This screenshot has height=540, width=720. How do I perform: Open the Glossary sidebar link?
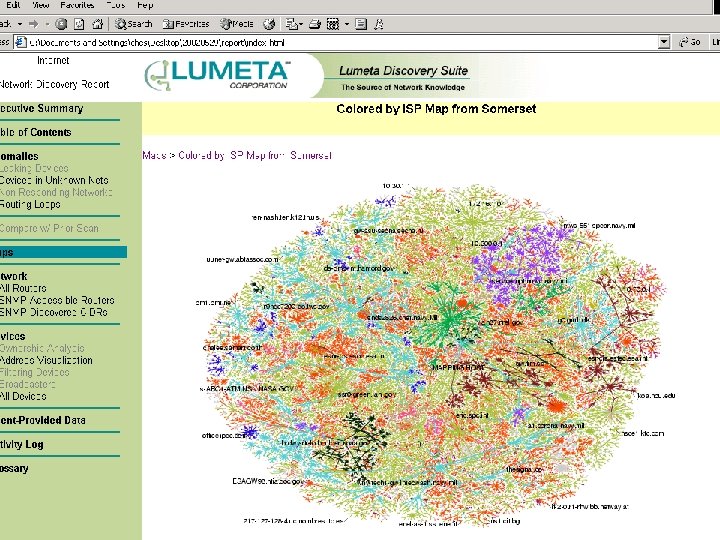coord(14,468)
